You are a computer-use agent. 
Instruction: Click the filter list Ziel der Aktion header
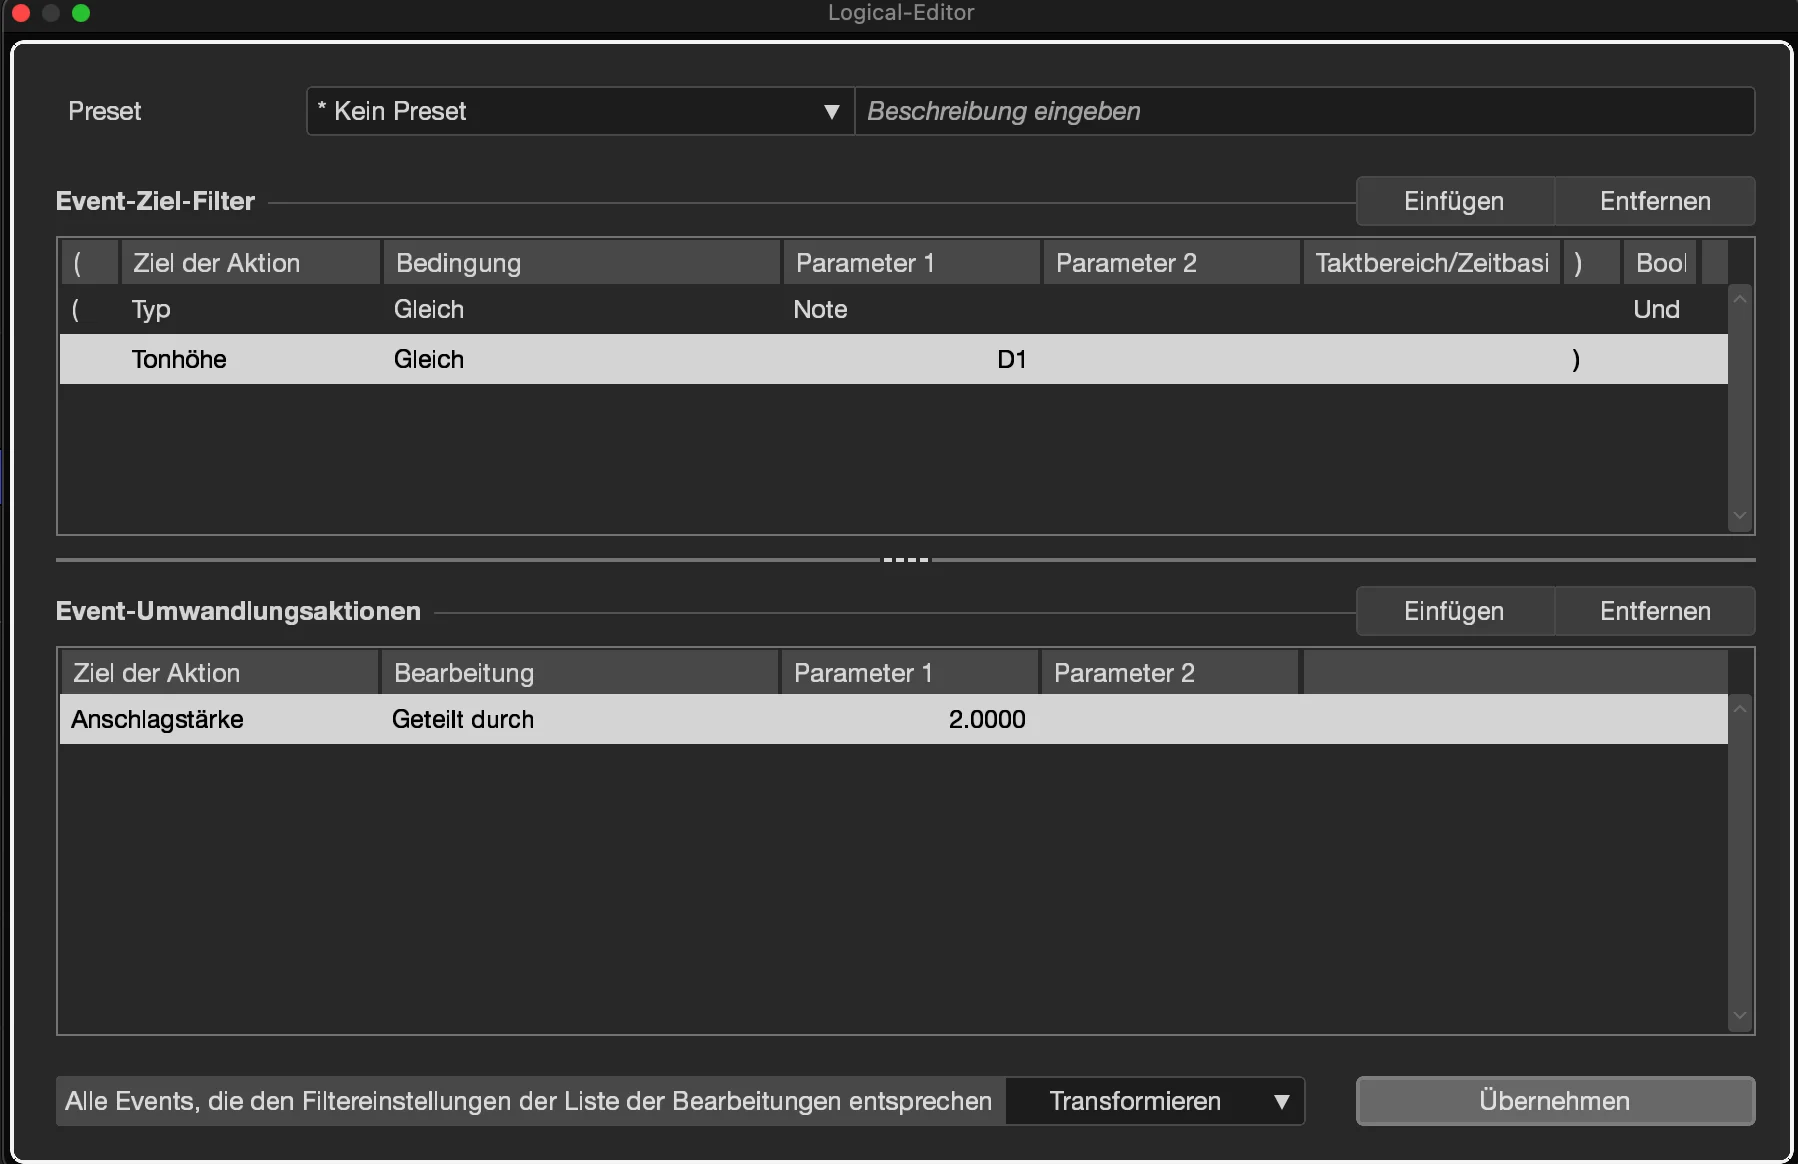250,263
